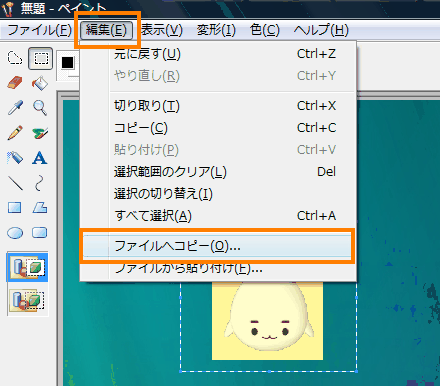
Task: Open the ファイル(F) menu
Action: coord(39,30)
